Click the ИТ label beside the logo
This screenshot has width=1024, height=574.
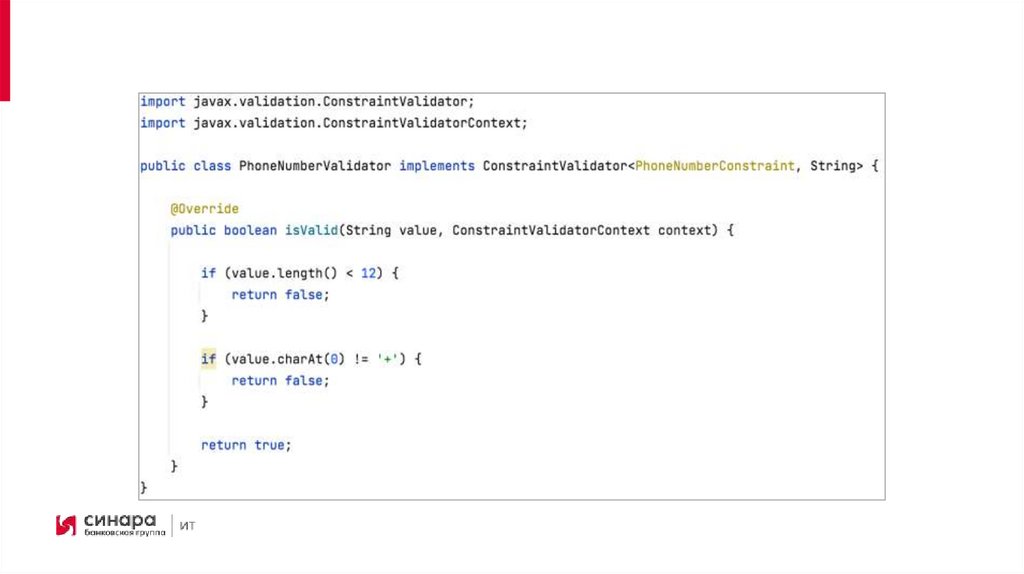[x=188, y=525]
